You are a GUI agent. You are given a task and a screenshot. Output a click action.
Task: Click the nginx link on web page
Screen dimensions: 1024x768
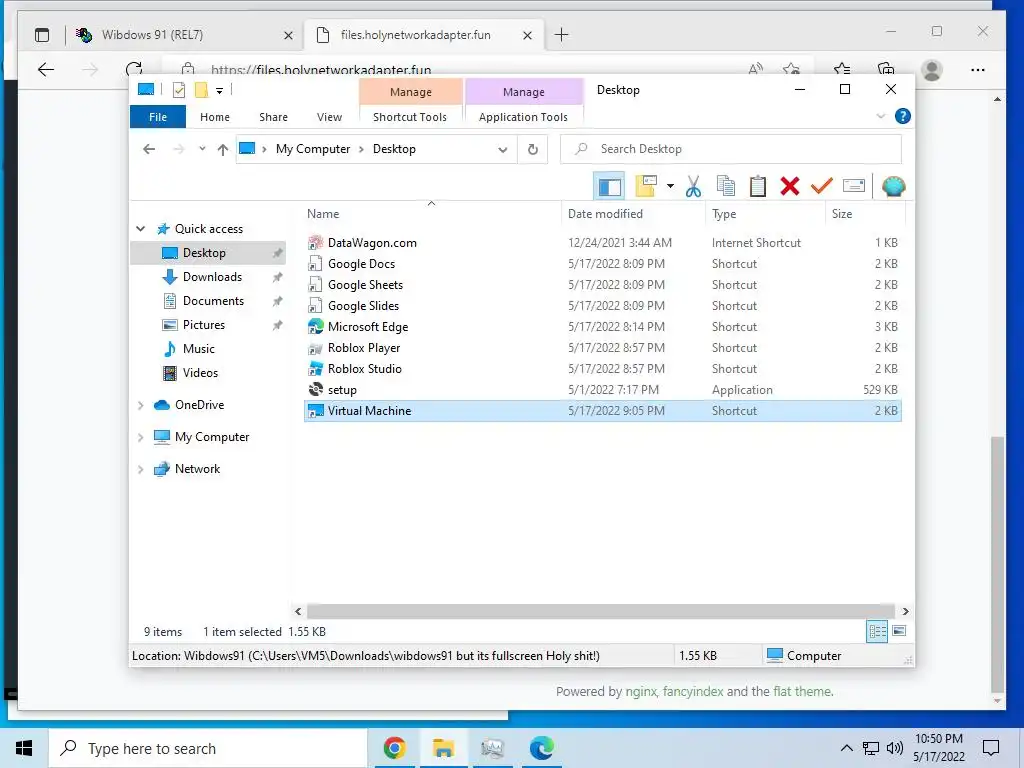[641, 692]
